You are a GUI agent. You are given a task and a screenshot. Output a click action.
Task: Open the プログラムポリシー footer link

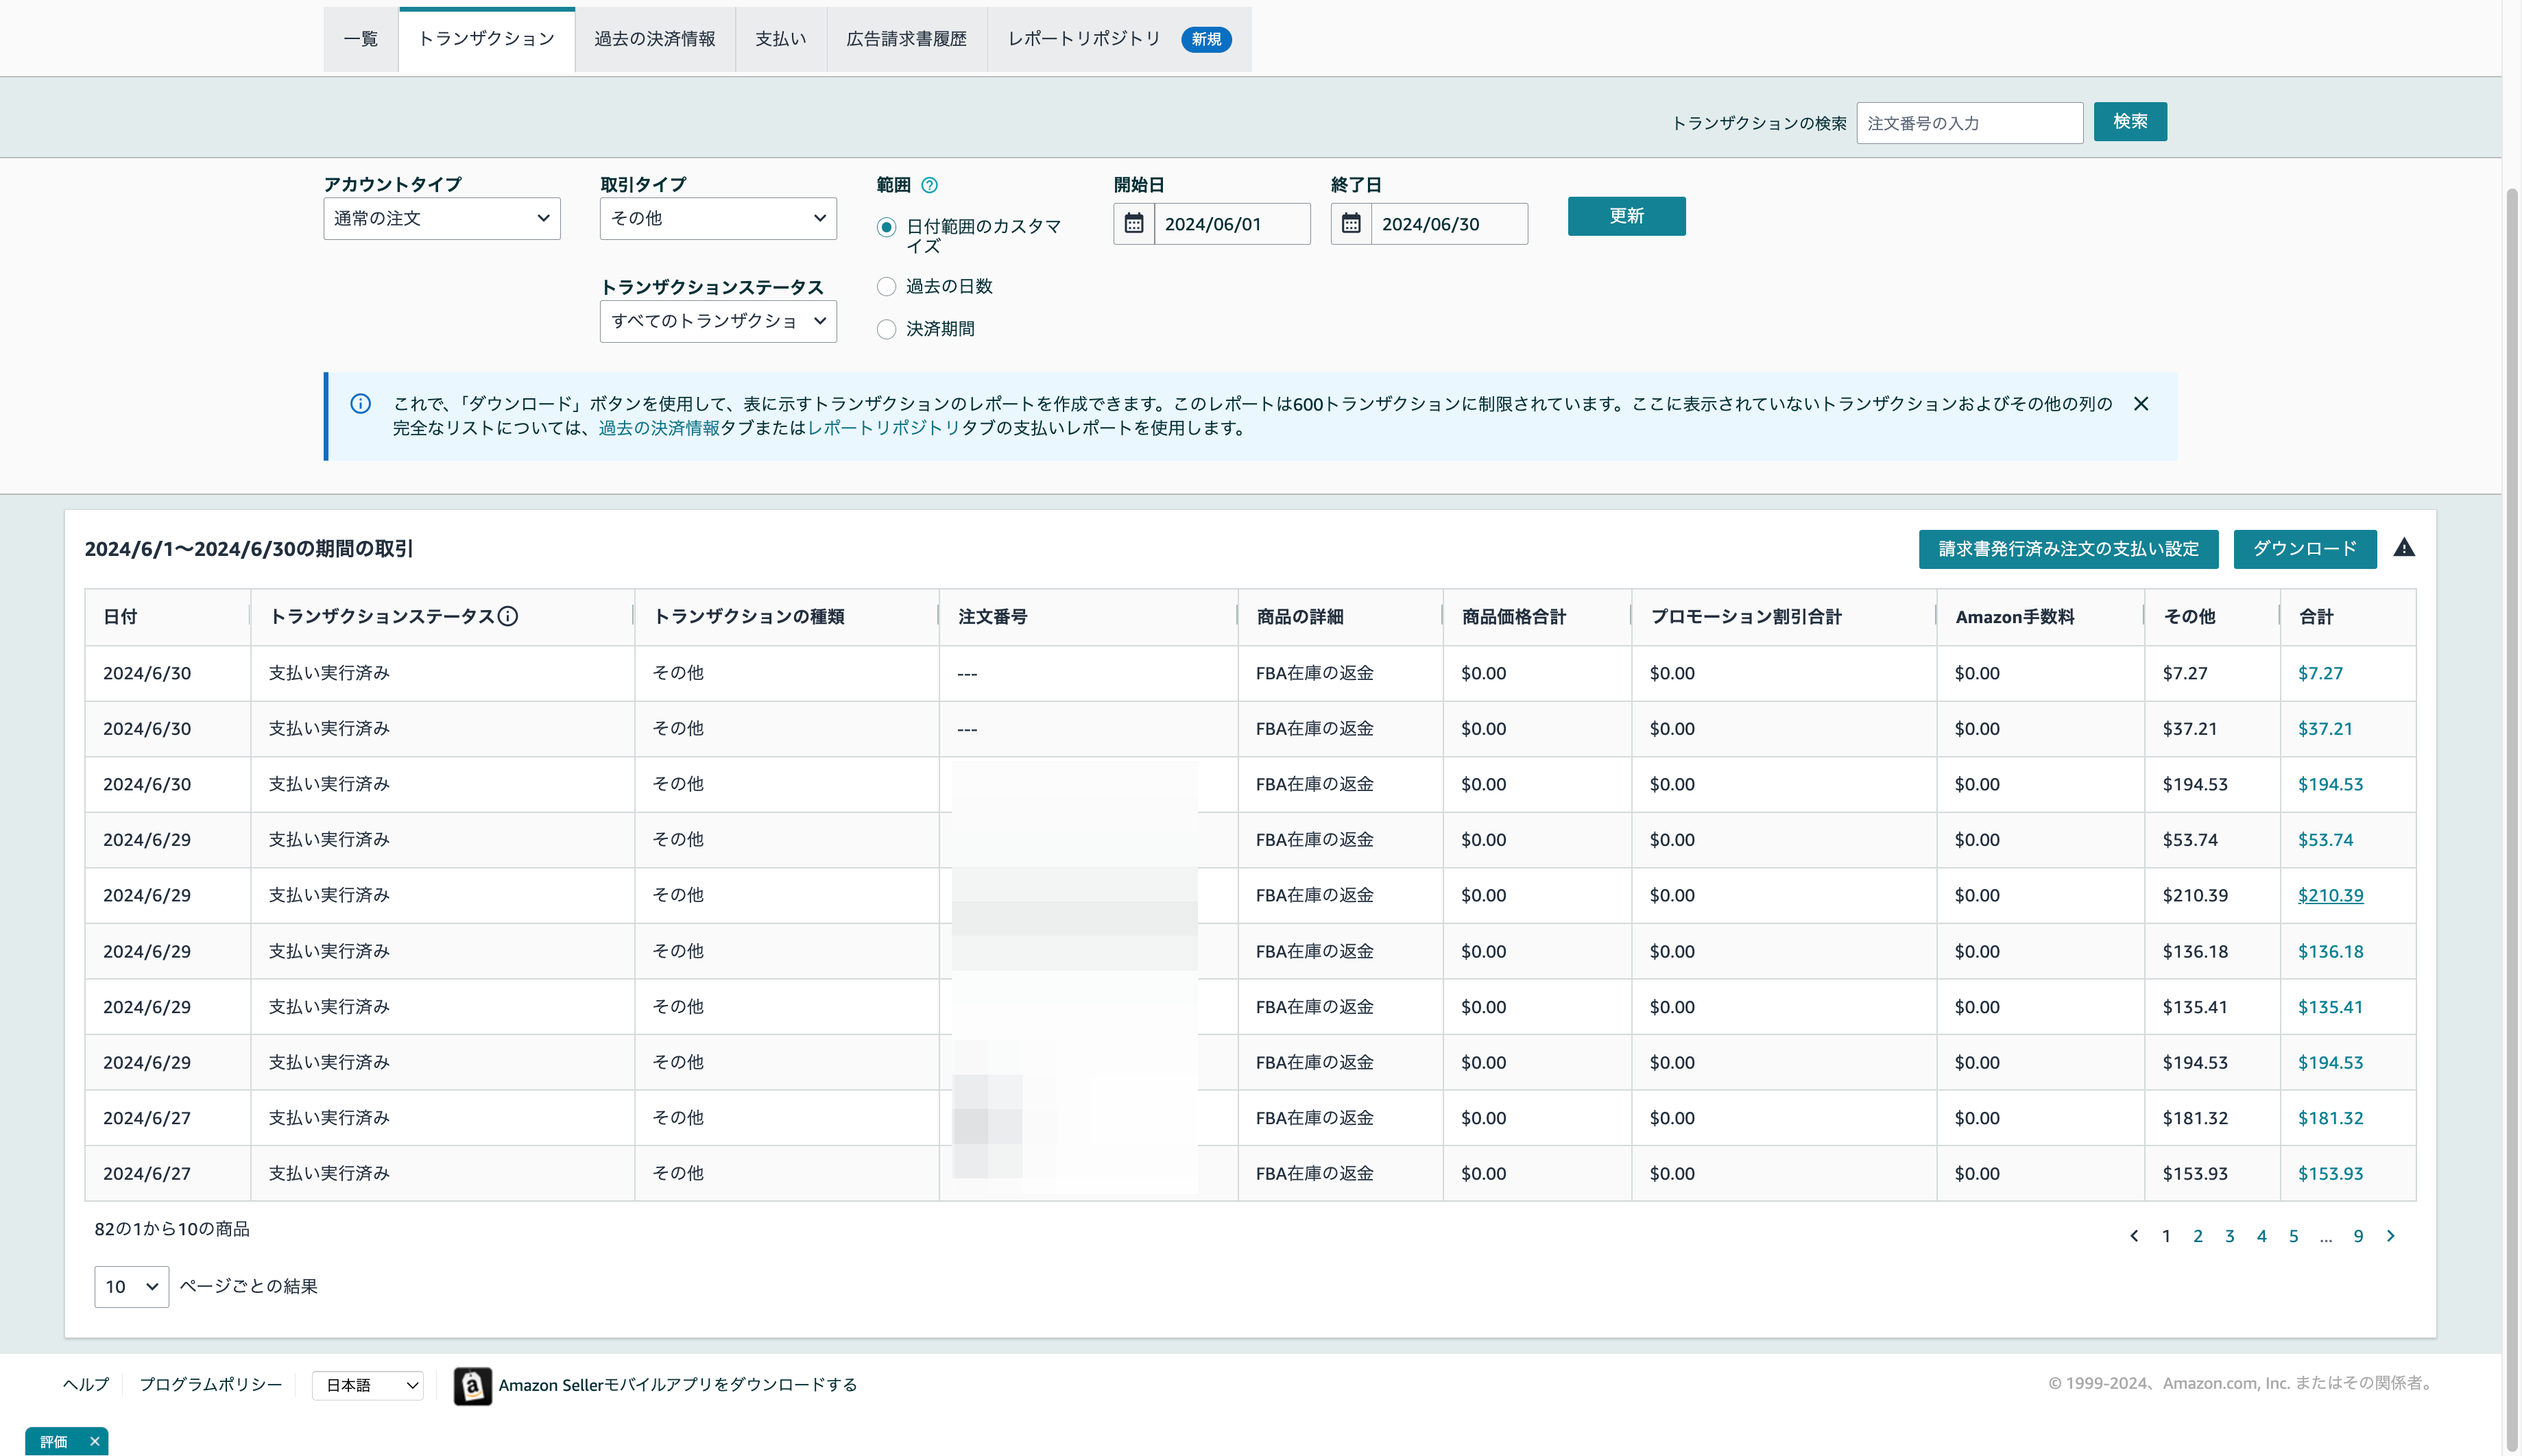click(x=210, y=1385)
